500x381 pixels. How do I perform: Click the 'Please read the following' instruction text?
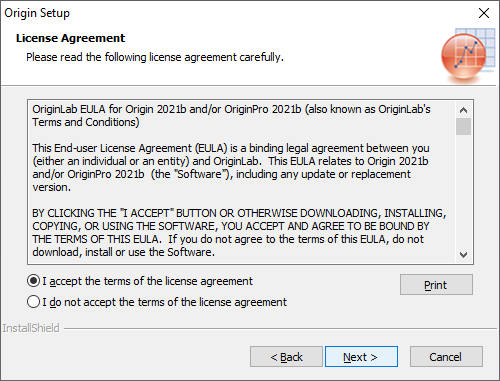click(x=155, y=57)
